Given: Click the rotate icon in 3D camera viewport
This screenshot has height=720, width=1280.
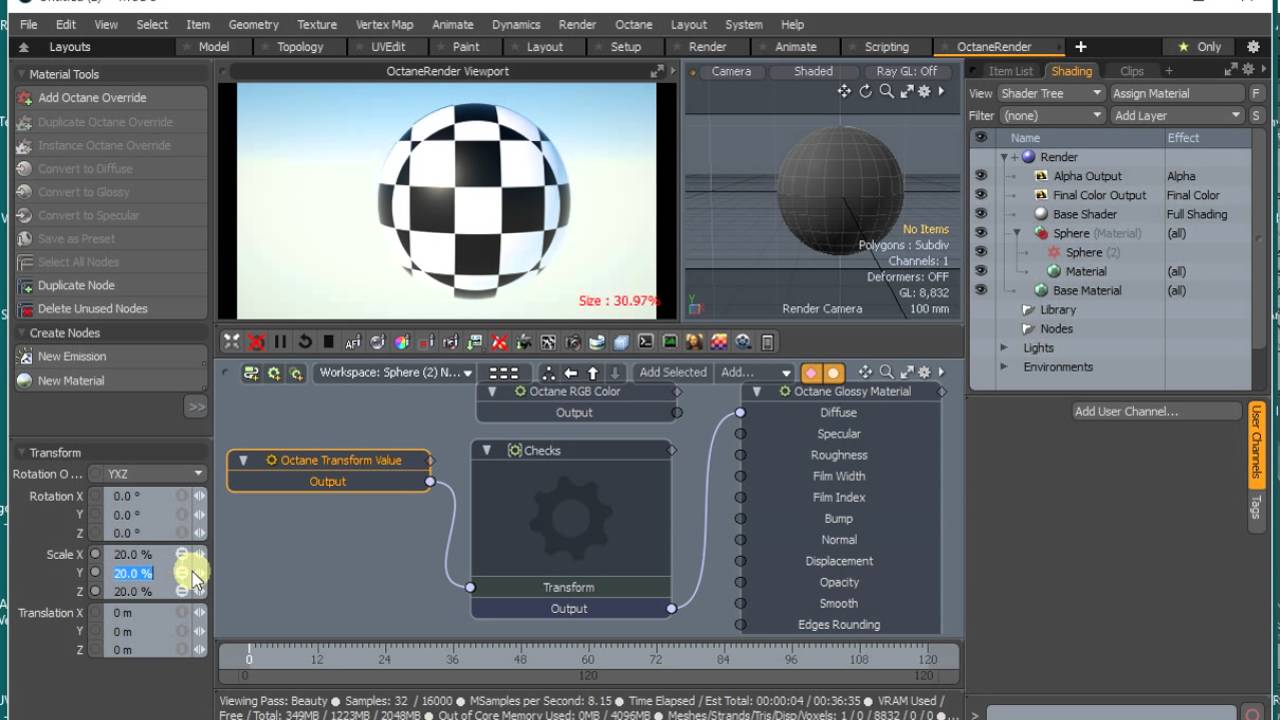Looking at the screenshot, I should [865, 91].
